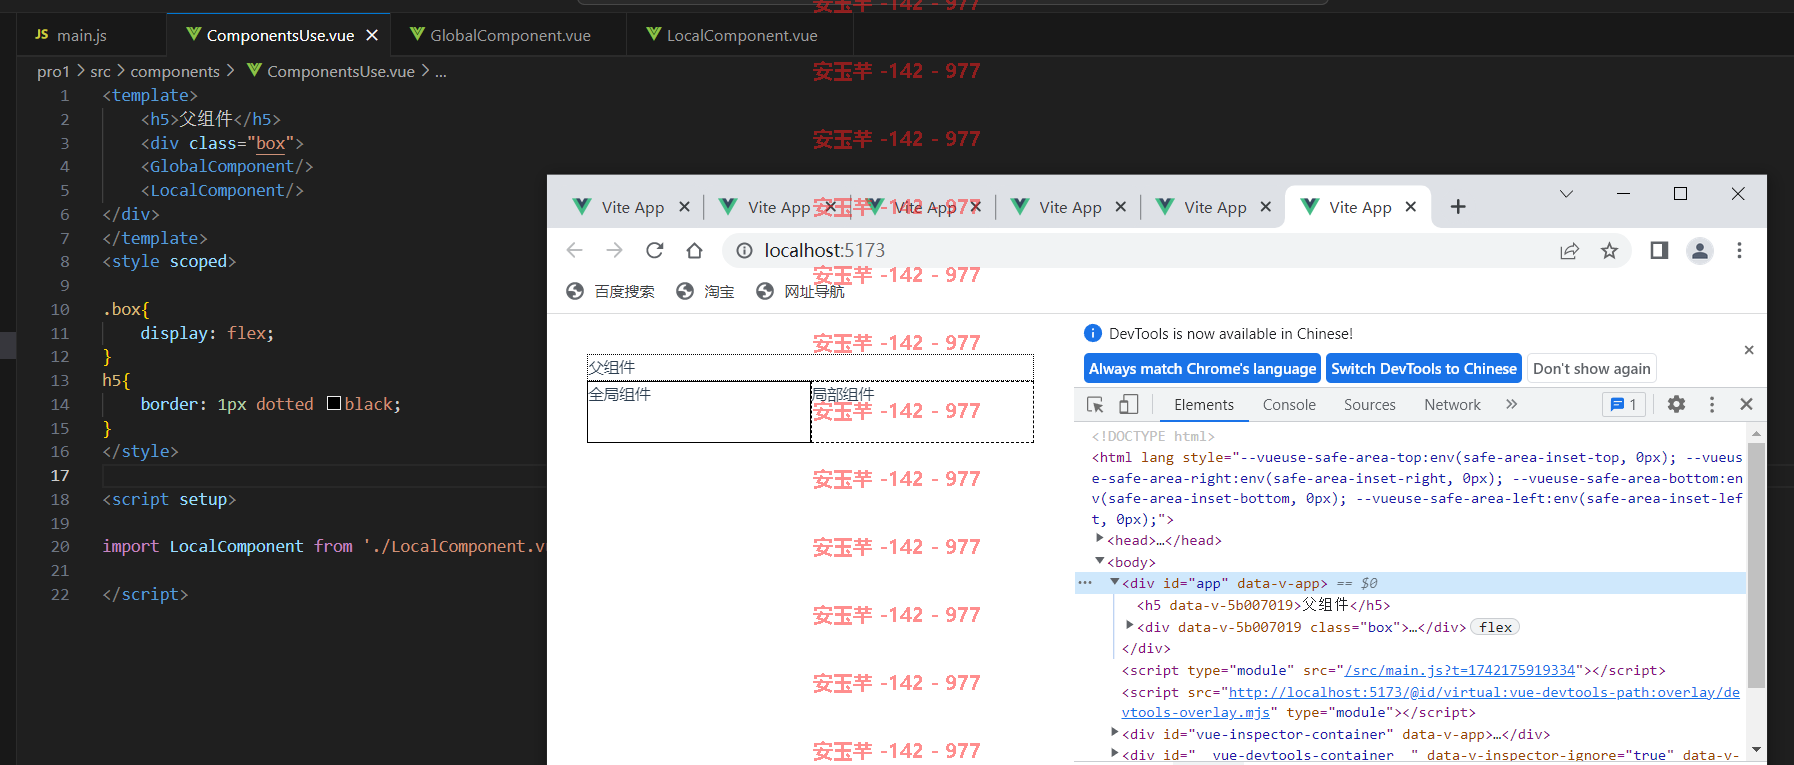
Task: Open the issues counter badge
Action: [x=1624, y=404]
